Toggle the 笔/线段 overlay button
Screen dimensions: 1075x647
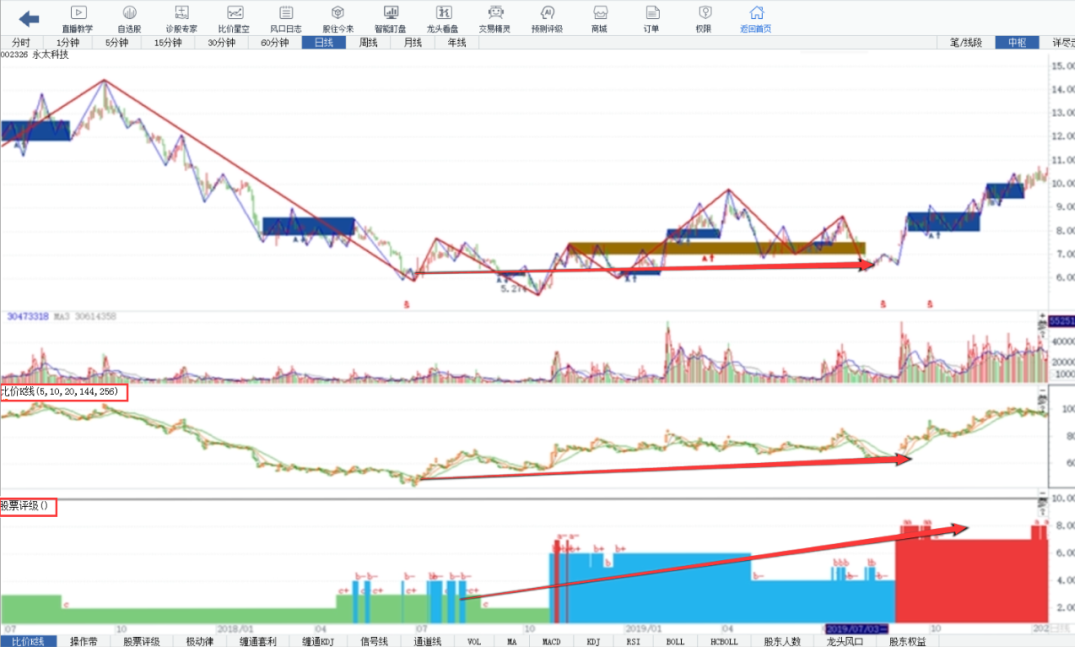click(965, 43)
